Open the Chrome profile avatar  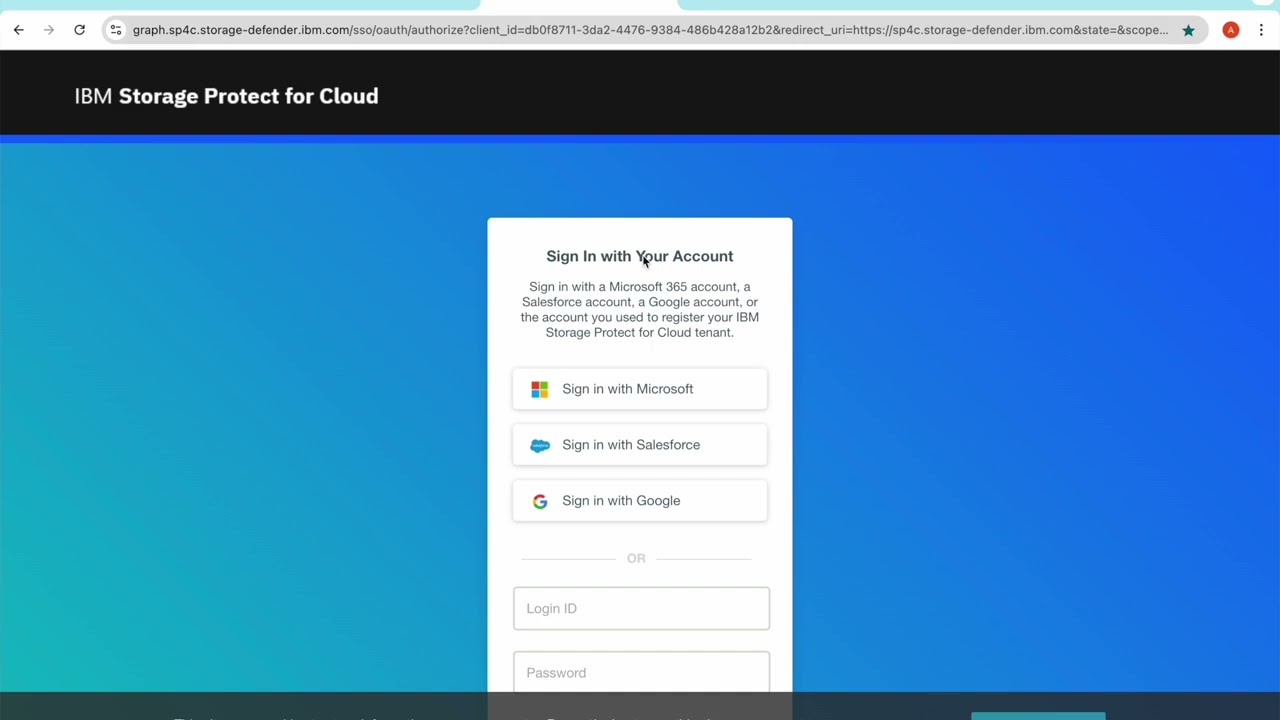point(1231,30)
